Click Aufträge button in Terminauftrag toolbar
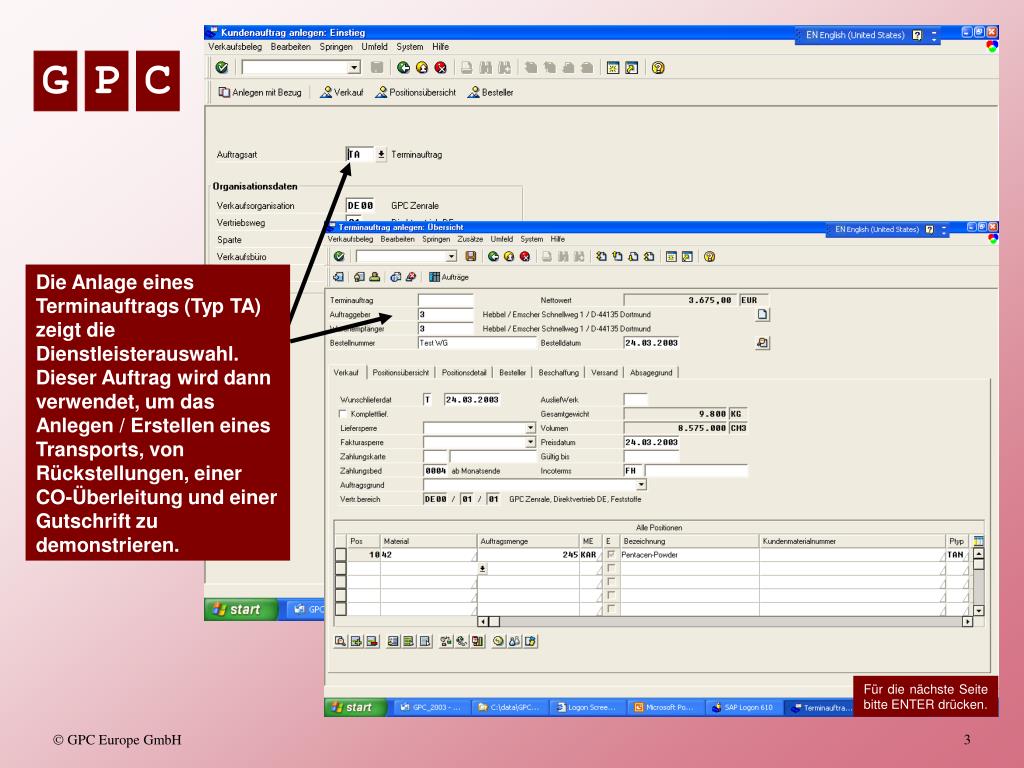 (x=449, y=277)
